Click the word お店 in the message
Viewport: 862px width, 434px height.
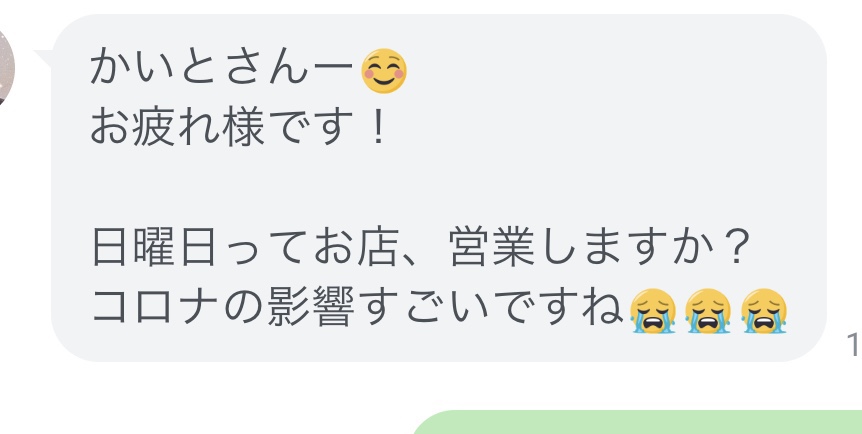pos(356,250)
